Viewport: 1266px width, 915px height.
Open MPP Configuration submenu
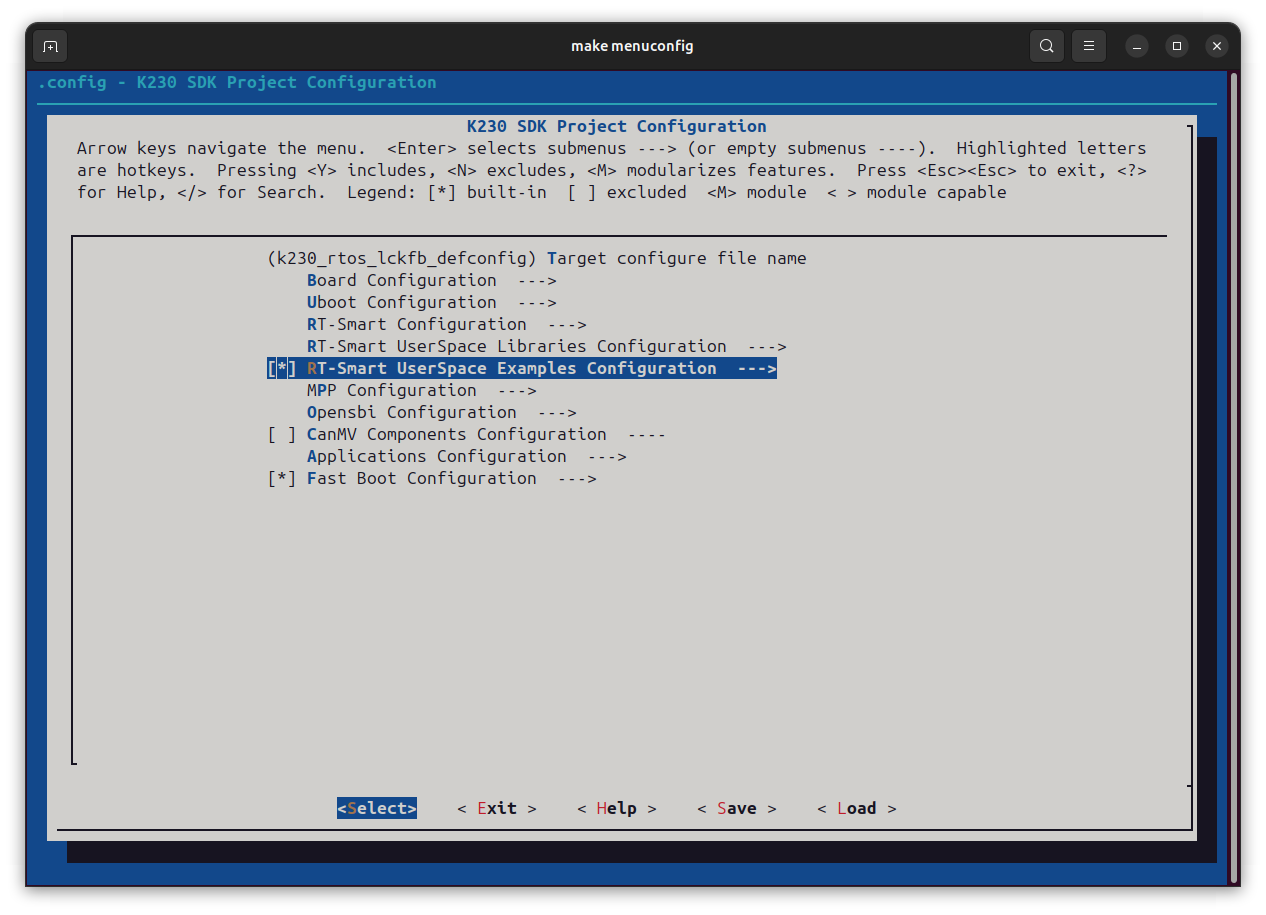click(x=421, y=390)
